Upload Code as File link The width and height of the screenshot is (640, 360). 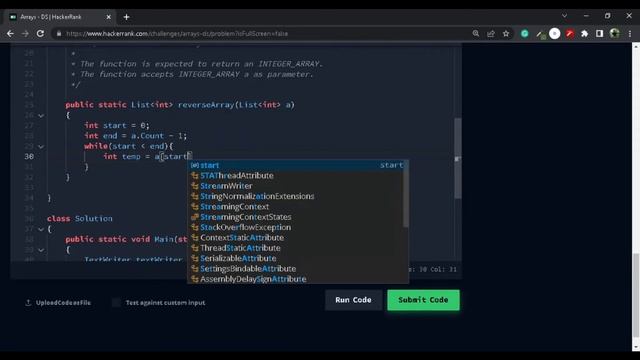click(x=63, y=303)
